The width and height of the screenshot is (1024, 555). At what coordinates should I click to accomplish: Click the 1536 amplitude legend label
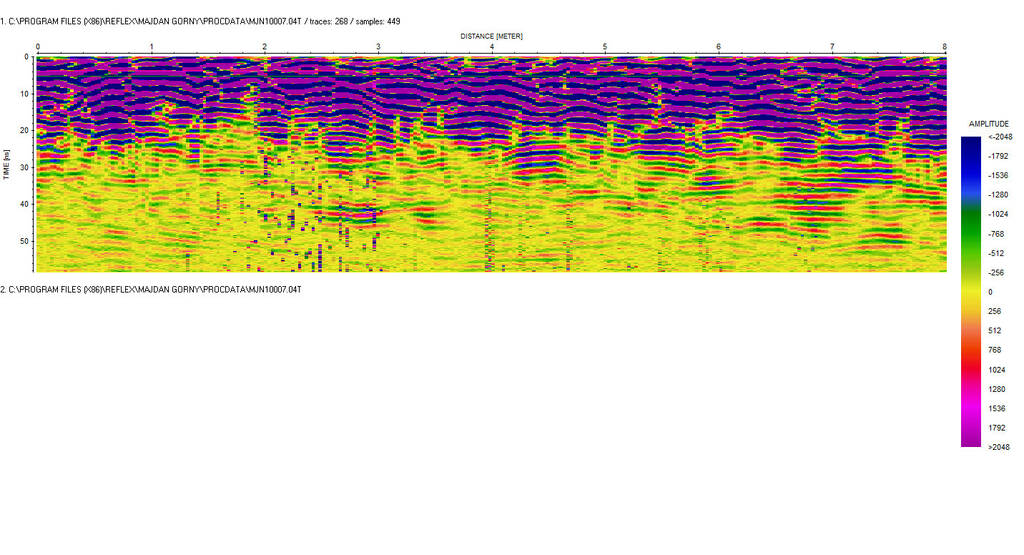pyautogui.click(x=997, y=408)
